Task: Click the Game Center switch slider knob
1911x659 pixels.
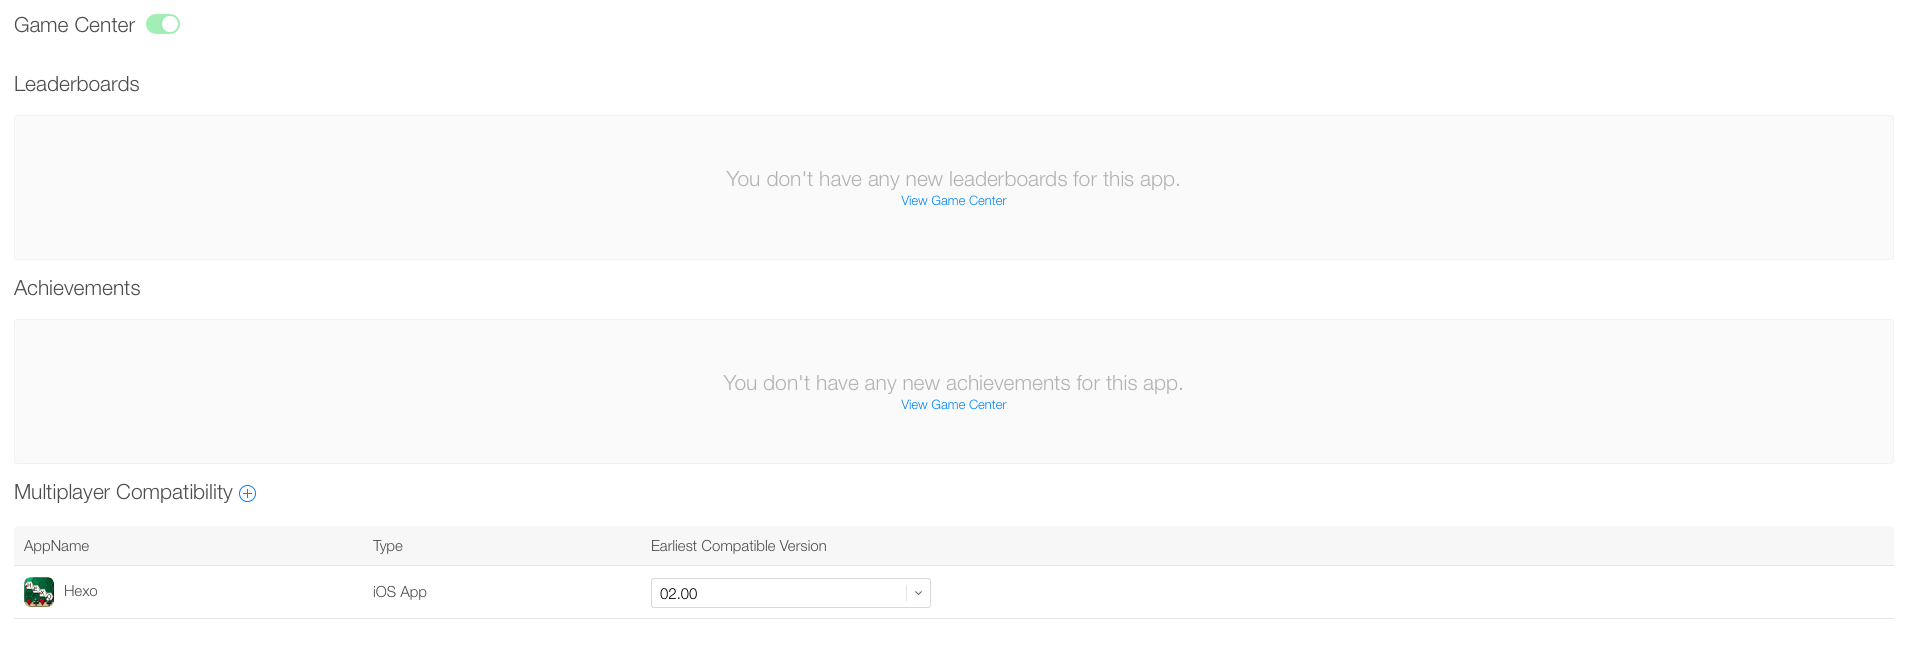Action: pyautogui.click(x=168, y=23)
